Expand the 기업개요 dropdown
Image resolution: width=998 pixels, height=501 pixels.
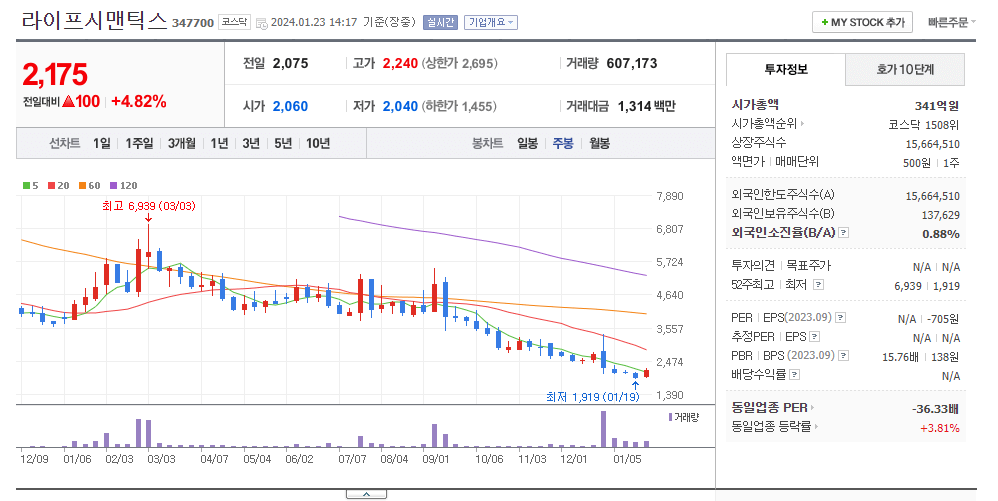coord(491,22)
